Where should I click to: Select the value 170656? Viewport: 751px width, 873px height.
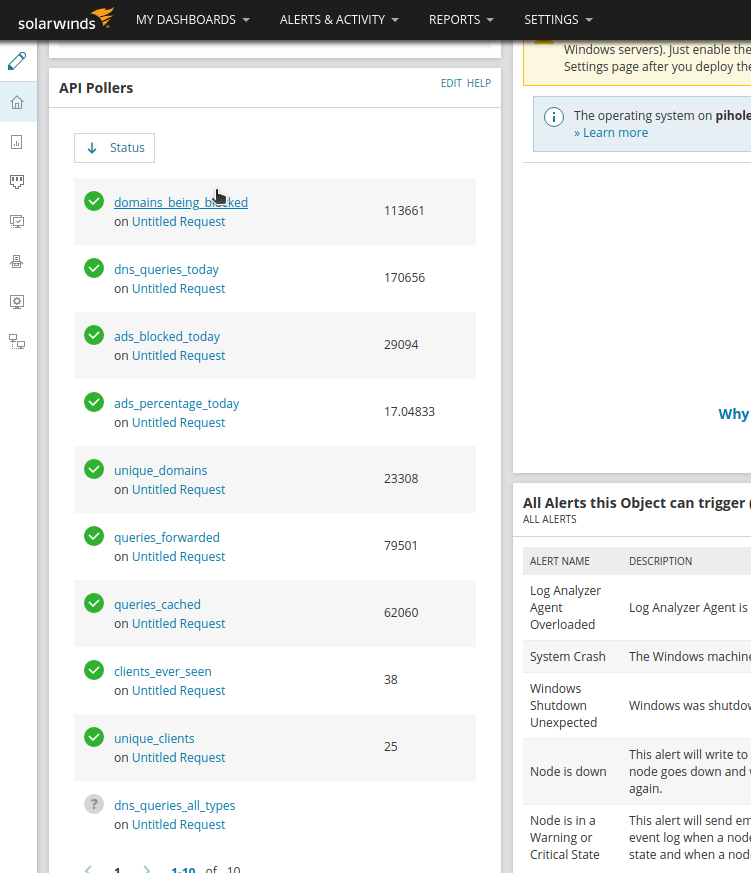[x=405, y=278]
